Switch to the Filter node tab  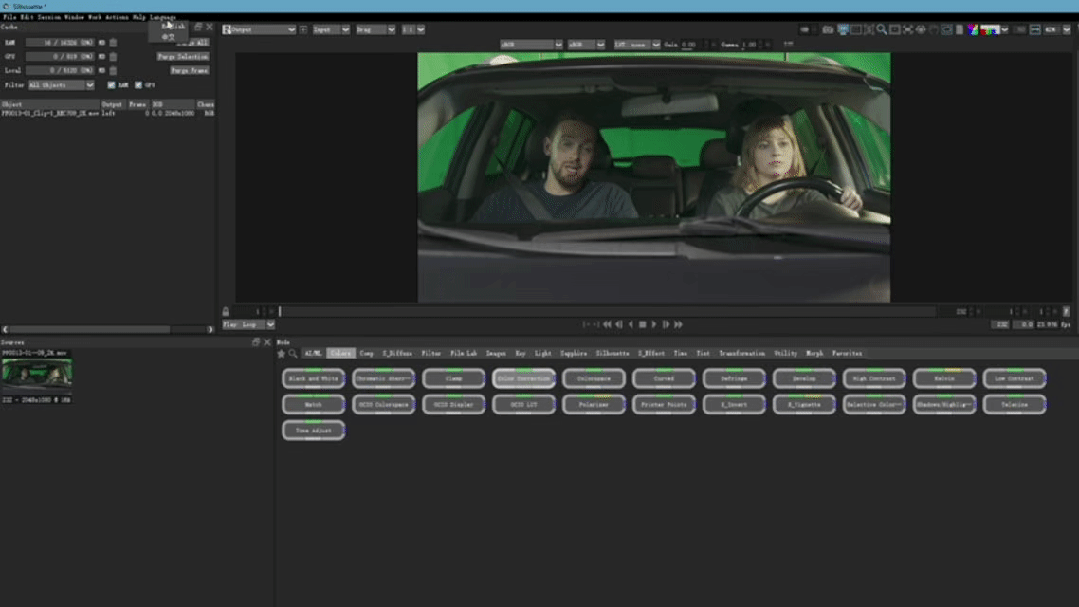(x=431, y=353)
